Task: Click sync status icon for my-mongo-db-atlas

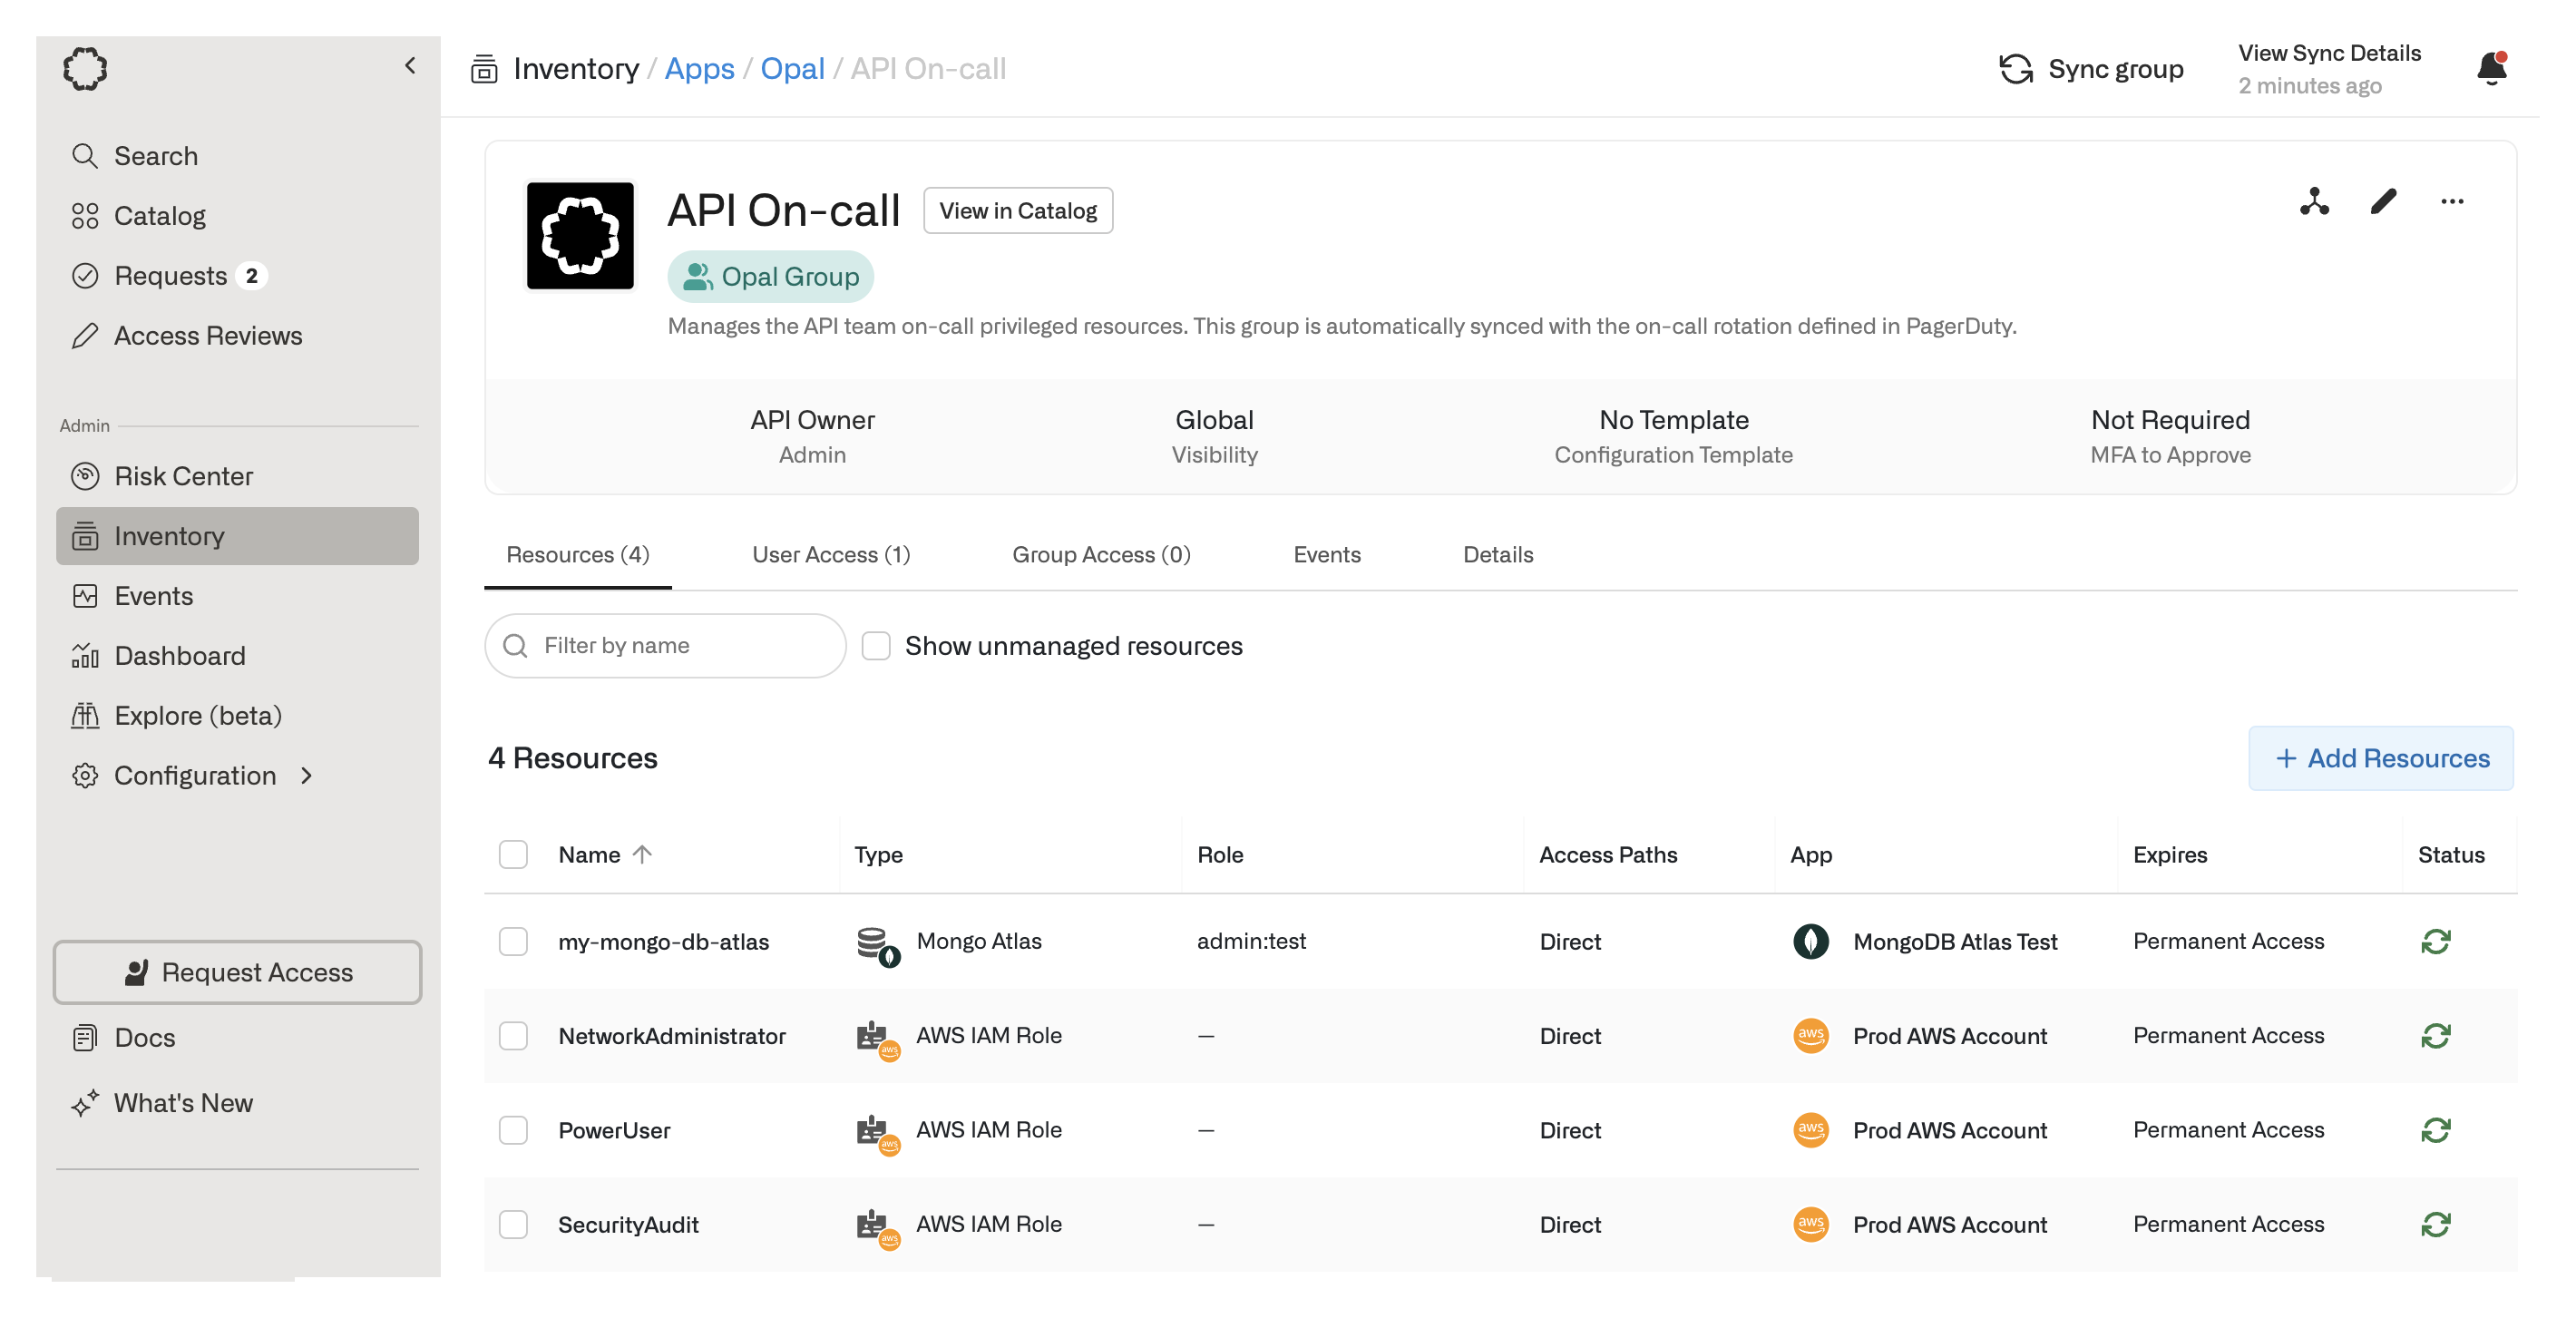Action: pyautogui.click(x=2435, y=941)
